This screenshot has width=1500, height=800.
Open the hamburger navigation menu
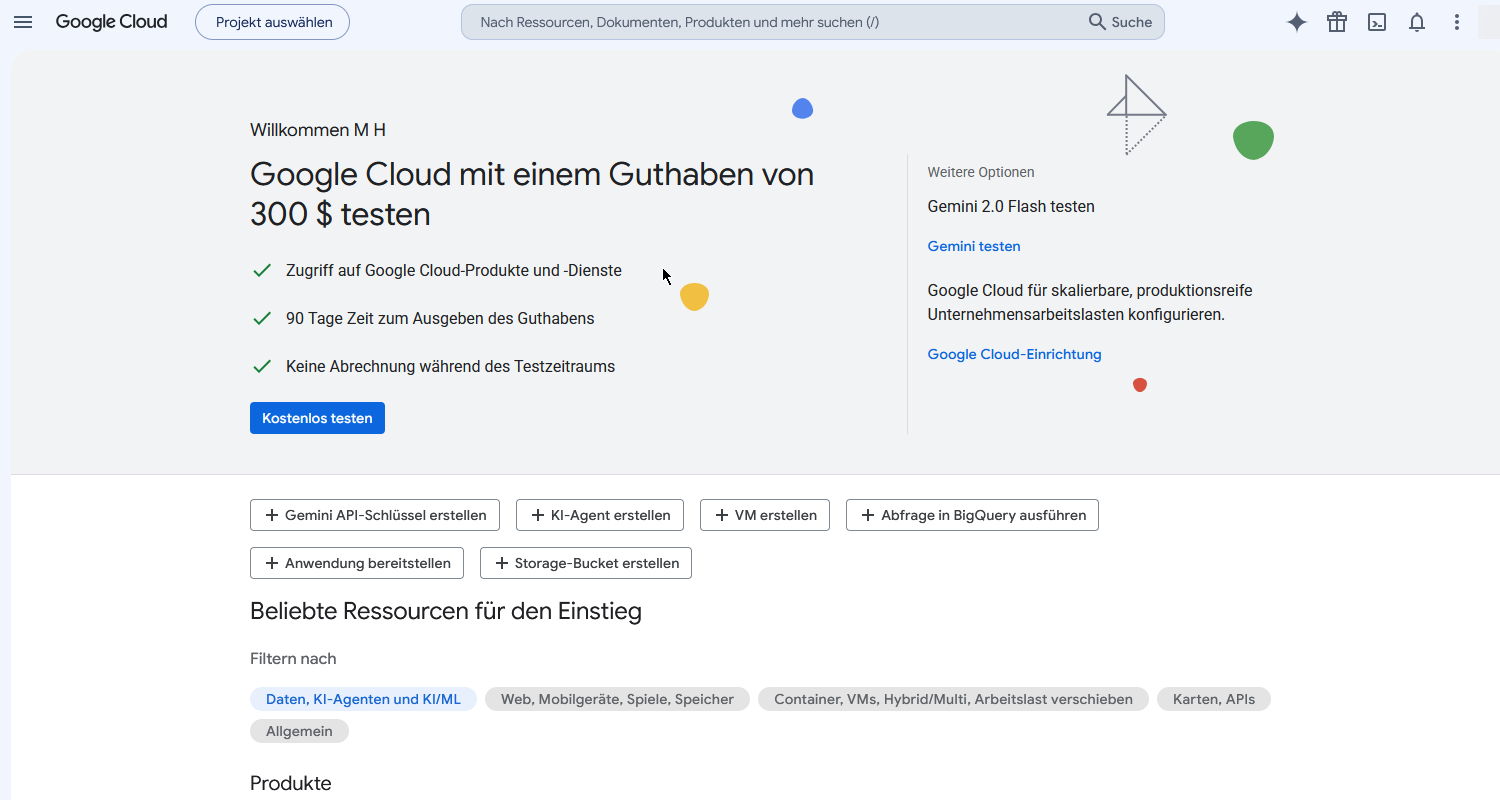pyautogui.click(x=23, y=22)
